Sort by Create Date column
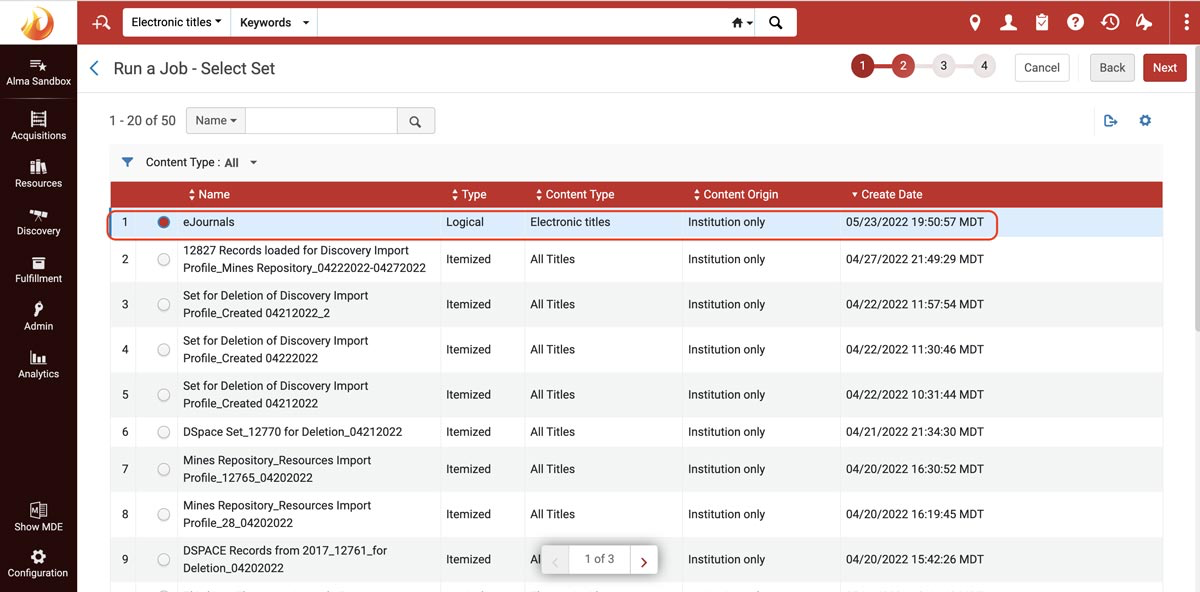This screenshot has width=1200, height=592. point(886,194)
